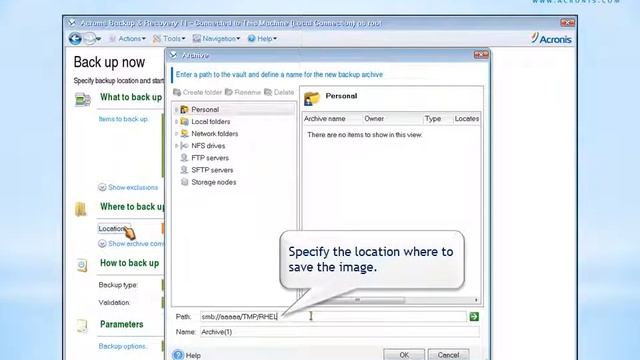
Task: Click the What to back up icon
Action: tap(82, 99)
